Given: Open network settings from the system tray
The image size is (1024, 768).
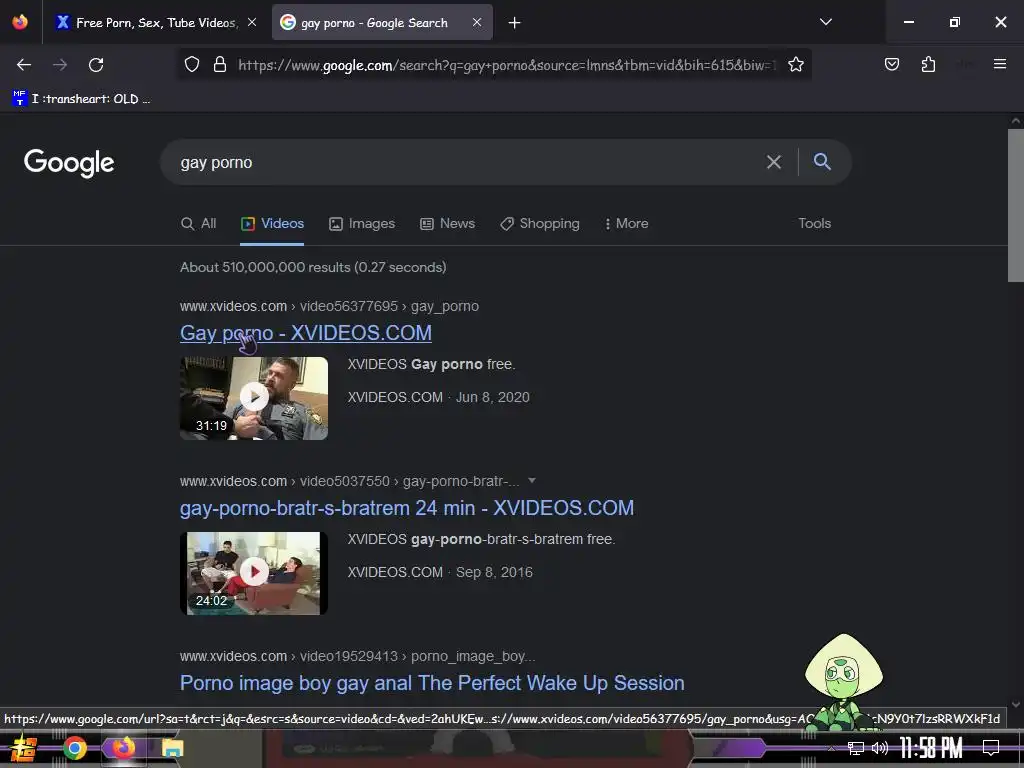Looking at the screenshot, I should [856, 748].
